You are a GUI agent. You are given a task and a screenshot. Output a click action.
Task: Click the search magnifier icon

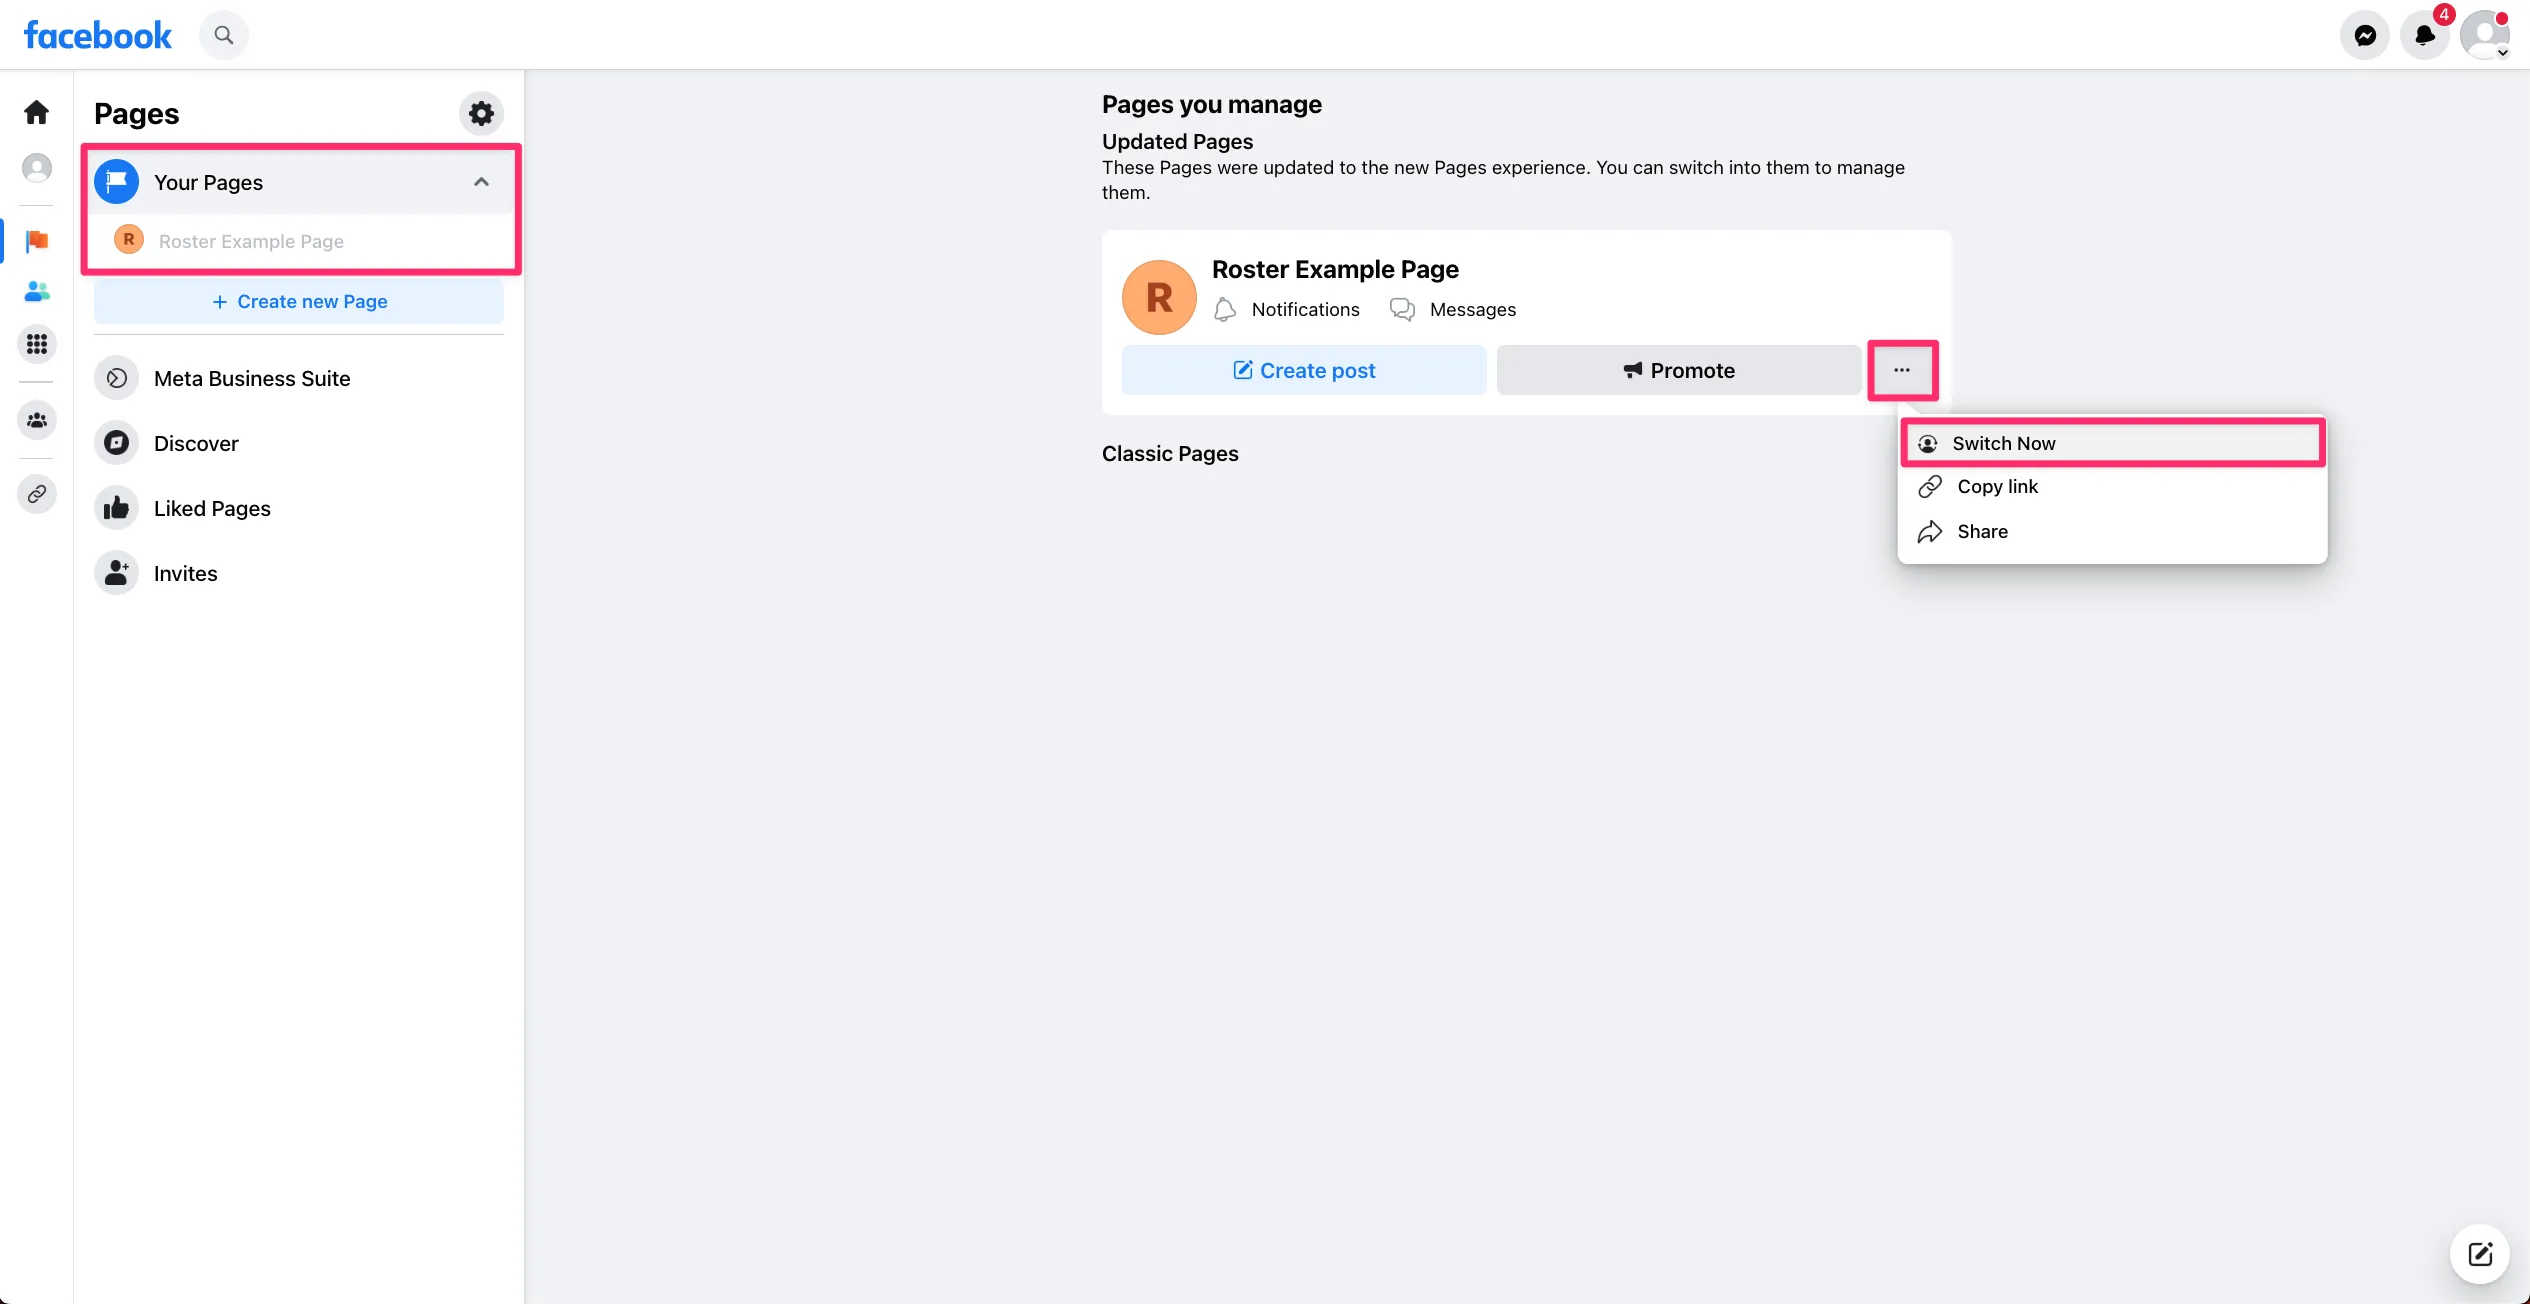click(x=224, y=35)
